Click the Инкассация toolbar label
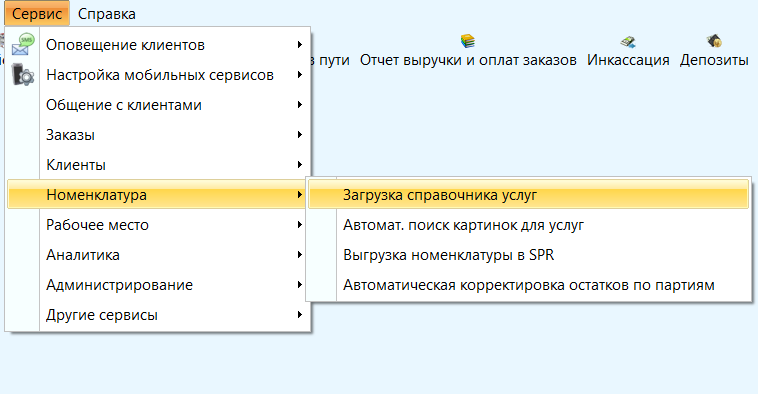The image size is (758, 394). click(628, 60)
